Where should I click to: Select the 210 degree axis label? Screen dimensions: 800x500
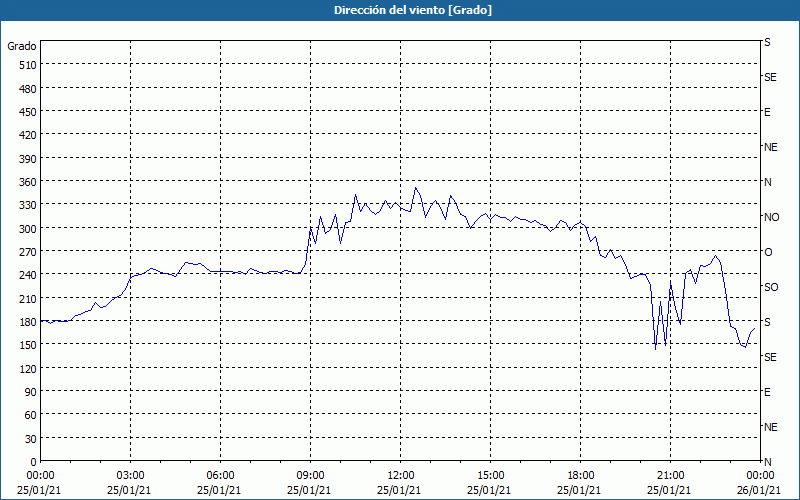pyautogui.click(x=28, y=299)
